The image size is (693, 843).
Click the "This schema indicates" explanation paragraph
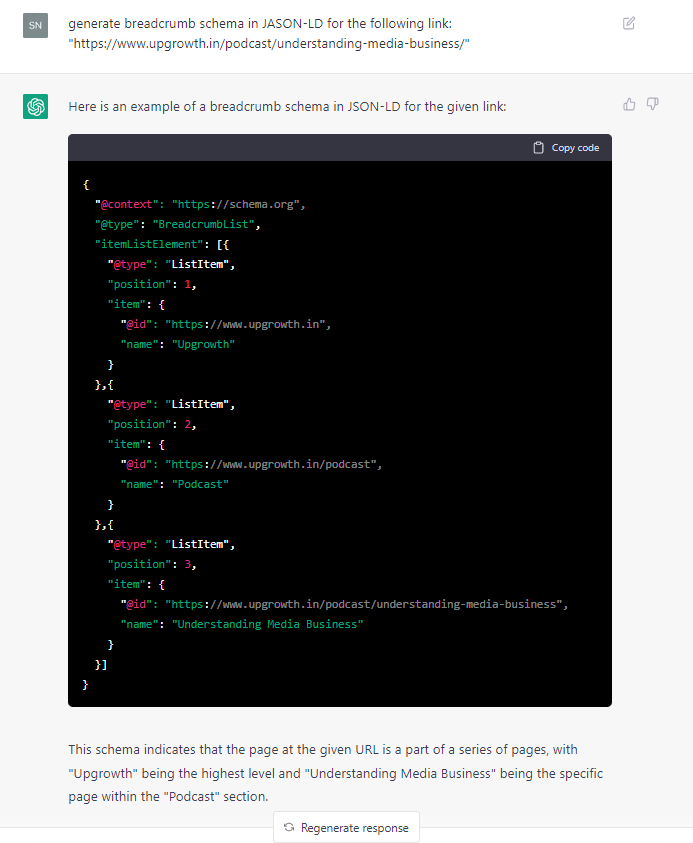click(335, 773)
